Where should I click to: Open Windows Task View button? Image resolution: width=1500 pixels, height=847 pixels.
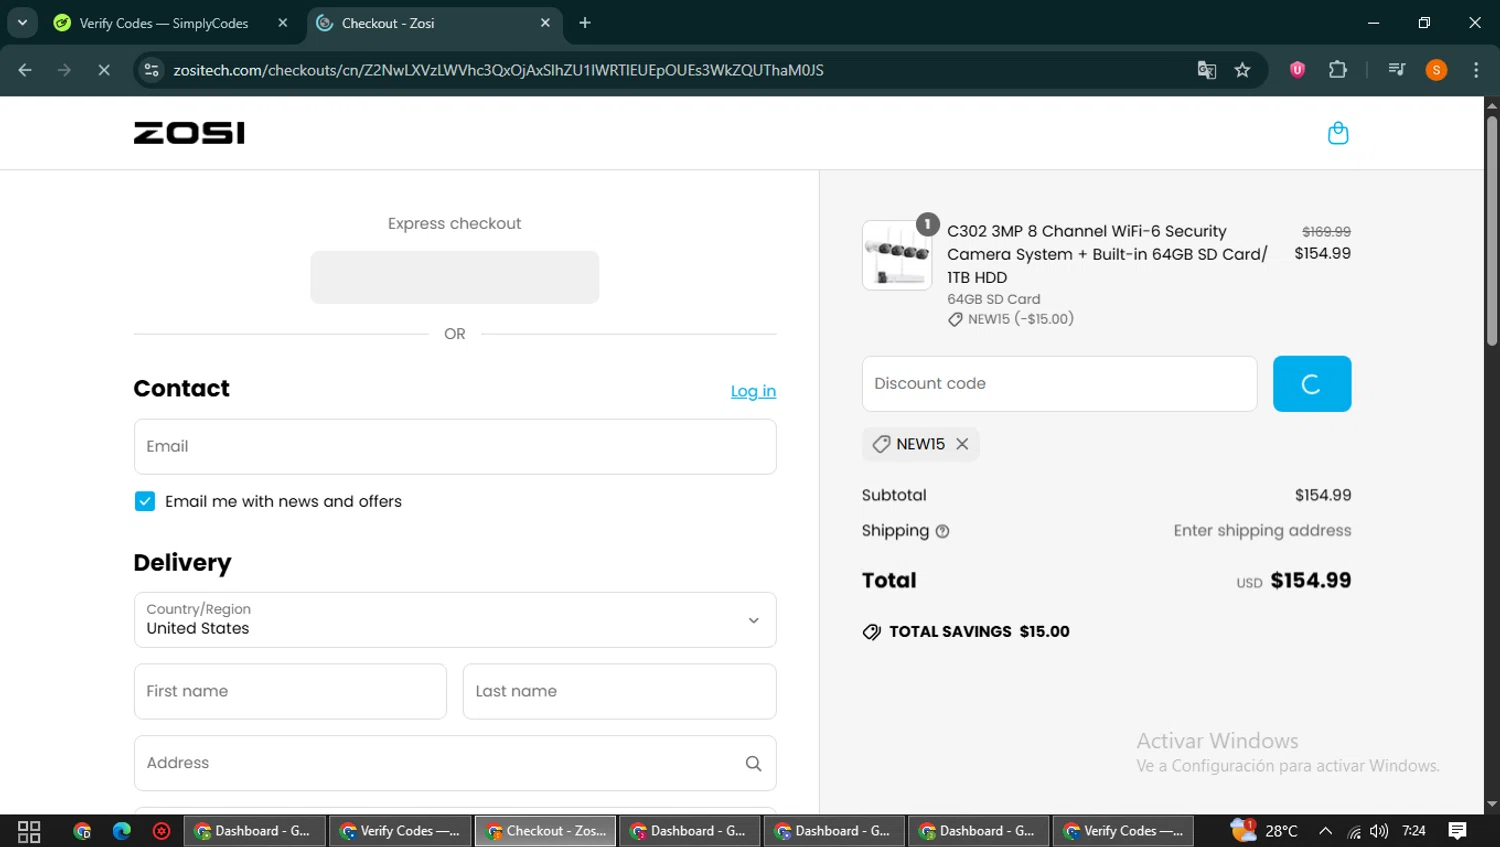click(29, 831)
